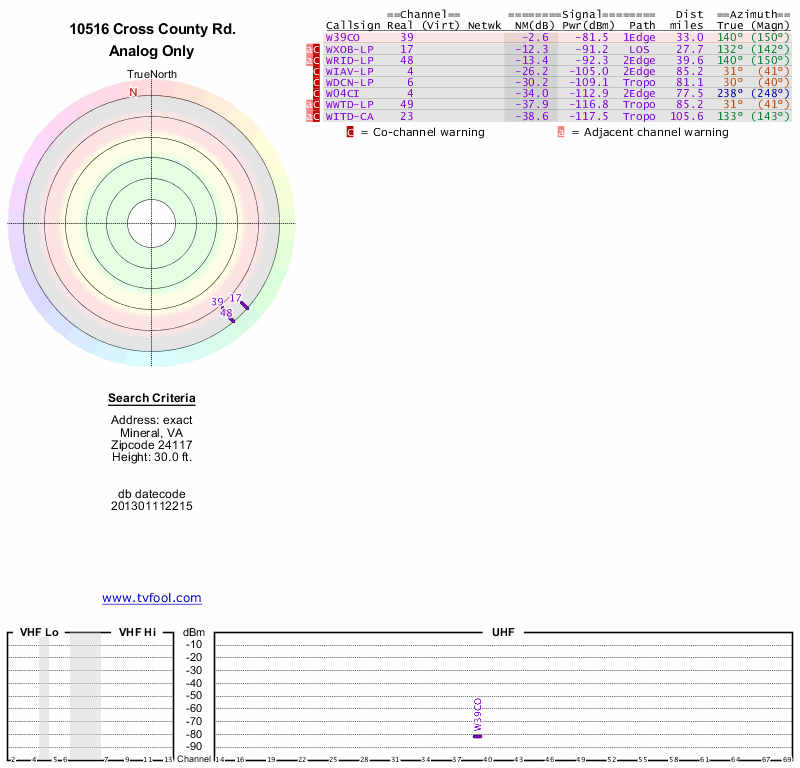Select the W39CO callsign in the table
The width and height of the screenshot is (800, 768).
(343, 37)
